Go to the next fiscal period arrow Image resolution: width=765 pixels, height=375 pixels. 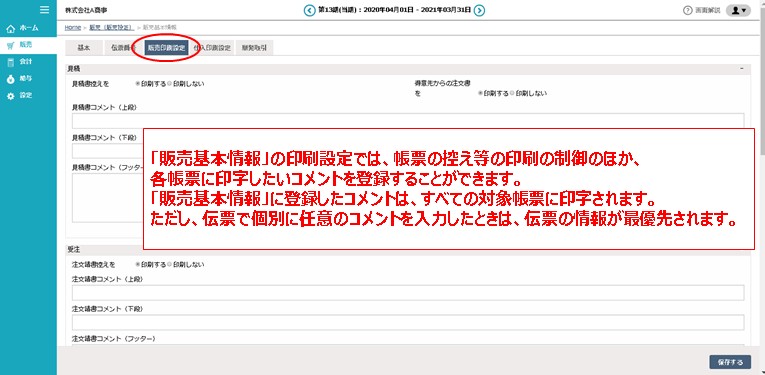click(480, 10)
